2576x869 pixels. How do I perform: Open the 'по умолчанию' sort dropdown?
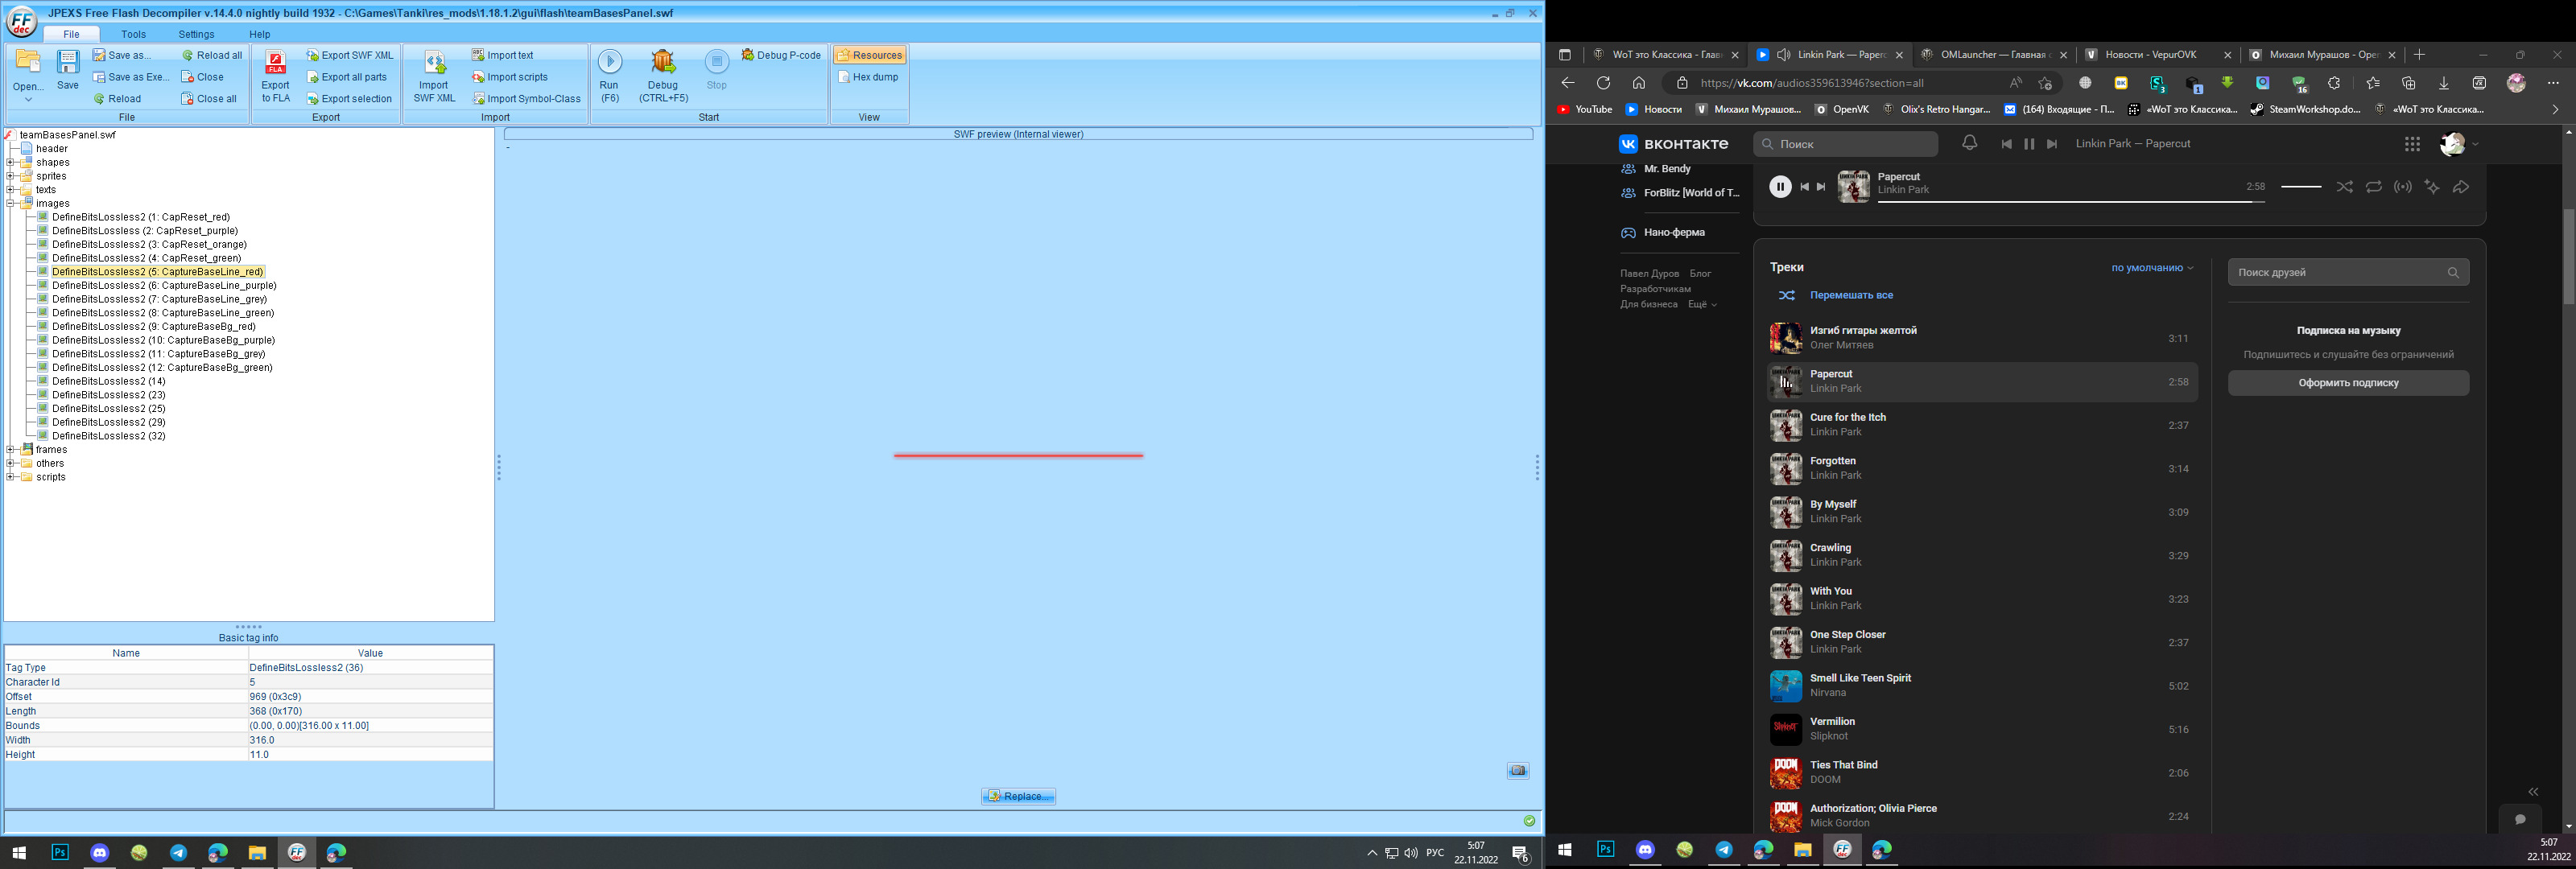pos(2152,268)
